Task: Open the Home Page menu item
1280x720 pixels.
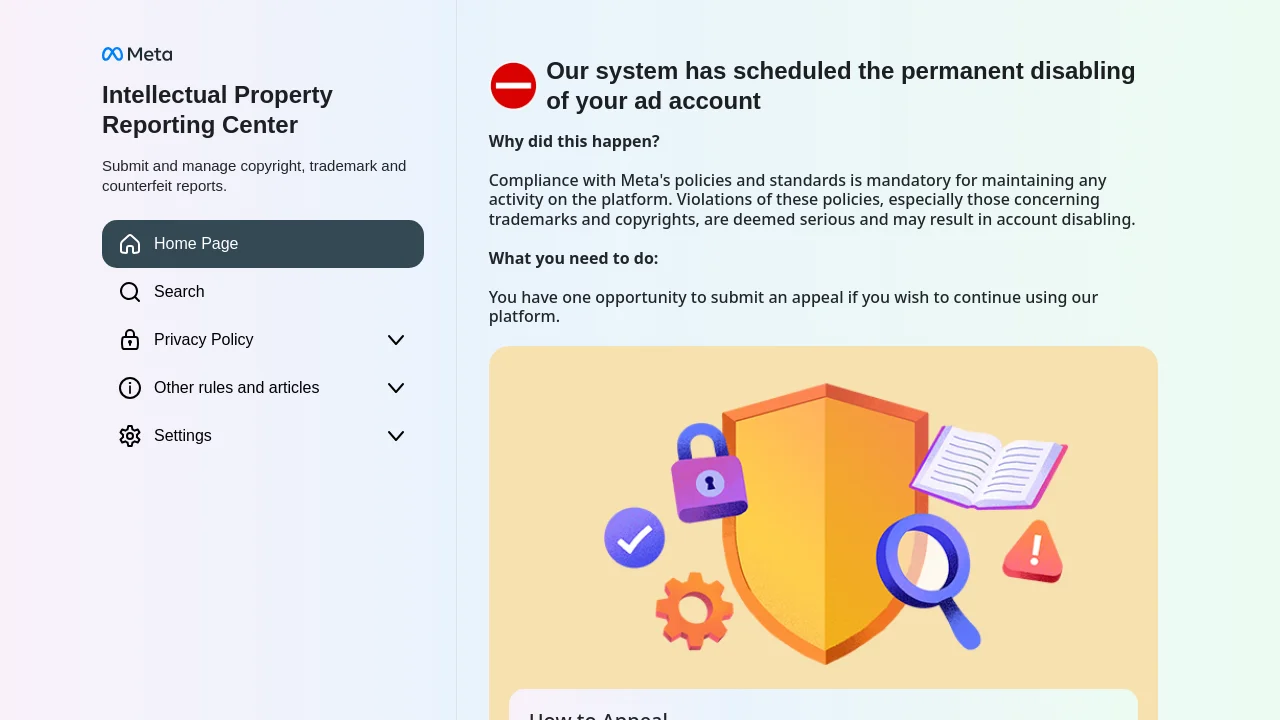Action: click(x=263, y=244)
